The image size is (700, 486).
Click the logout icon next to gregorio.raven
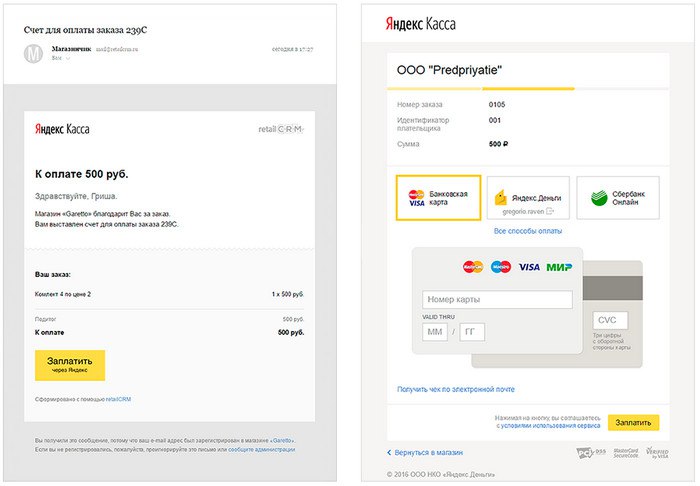coord(550,212)
